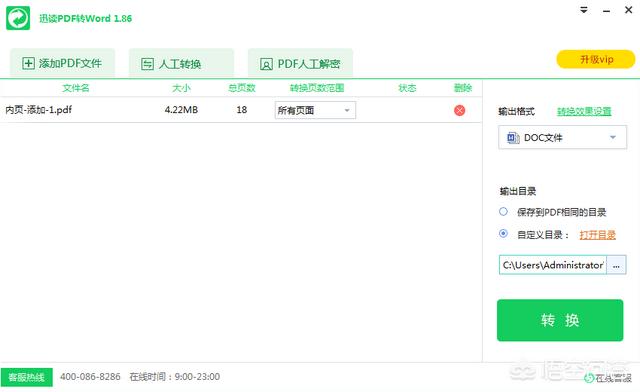Screen dimensions: 640x392
Task: Click the 打开目录 link
Action: click(598, 235)
